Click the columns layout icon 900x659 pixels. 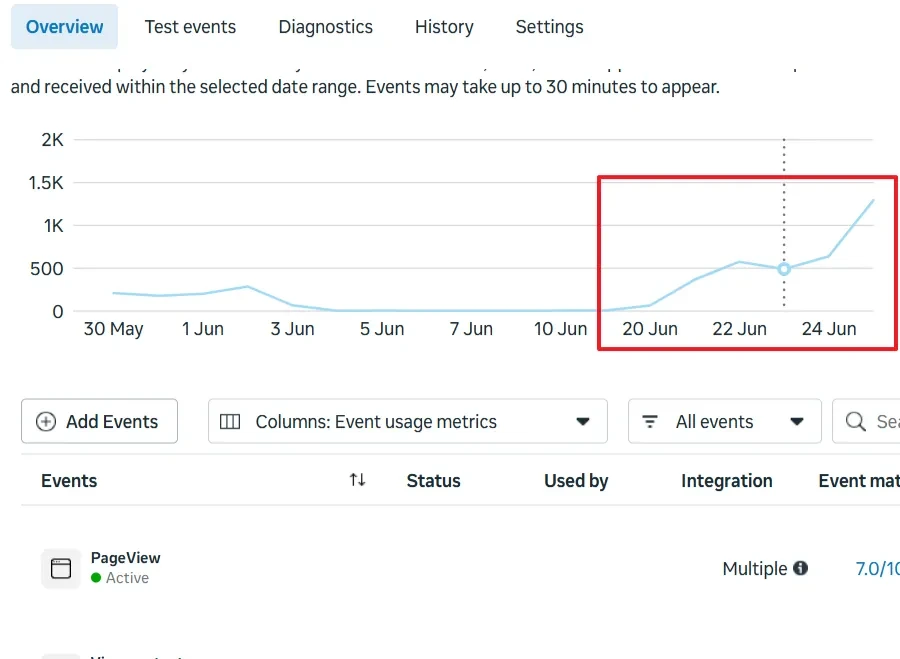pyautogui.click(x=230, y=421)
